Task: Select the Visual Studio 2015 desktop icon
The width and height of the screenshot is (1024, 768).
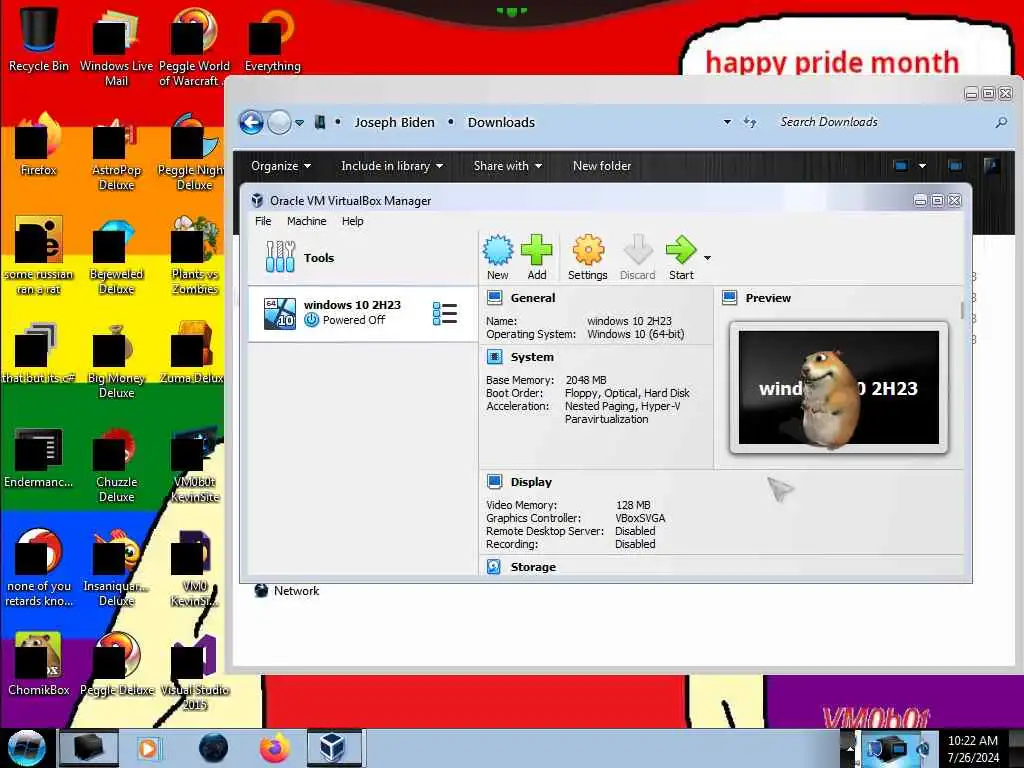Action: [194, 673]
